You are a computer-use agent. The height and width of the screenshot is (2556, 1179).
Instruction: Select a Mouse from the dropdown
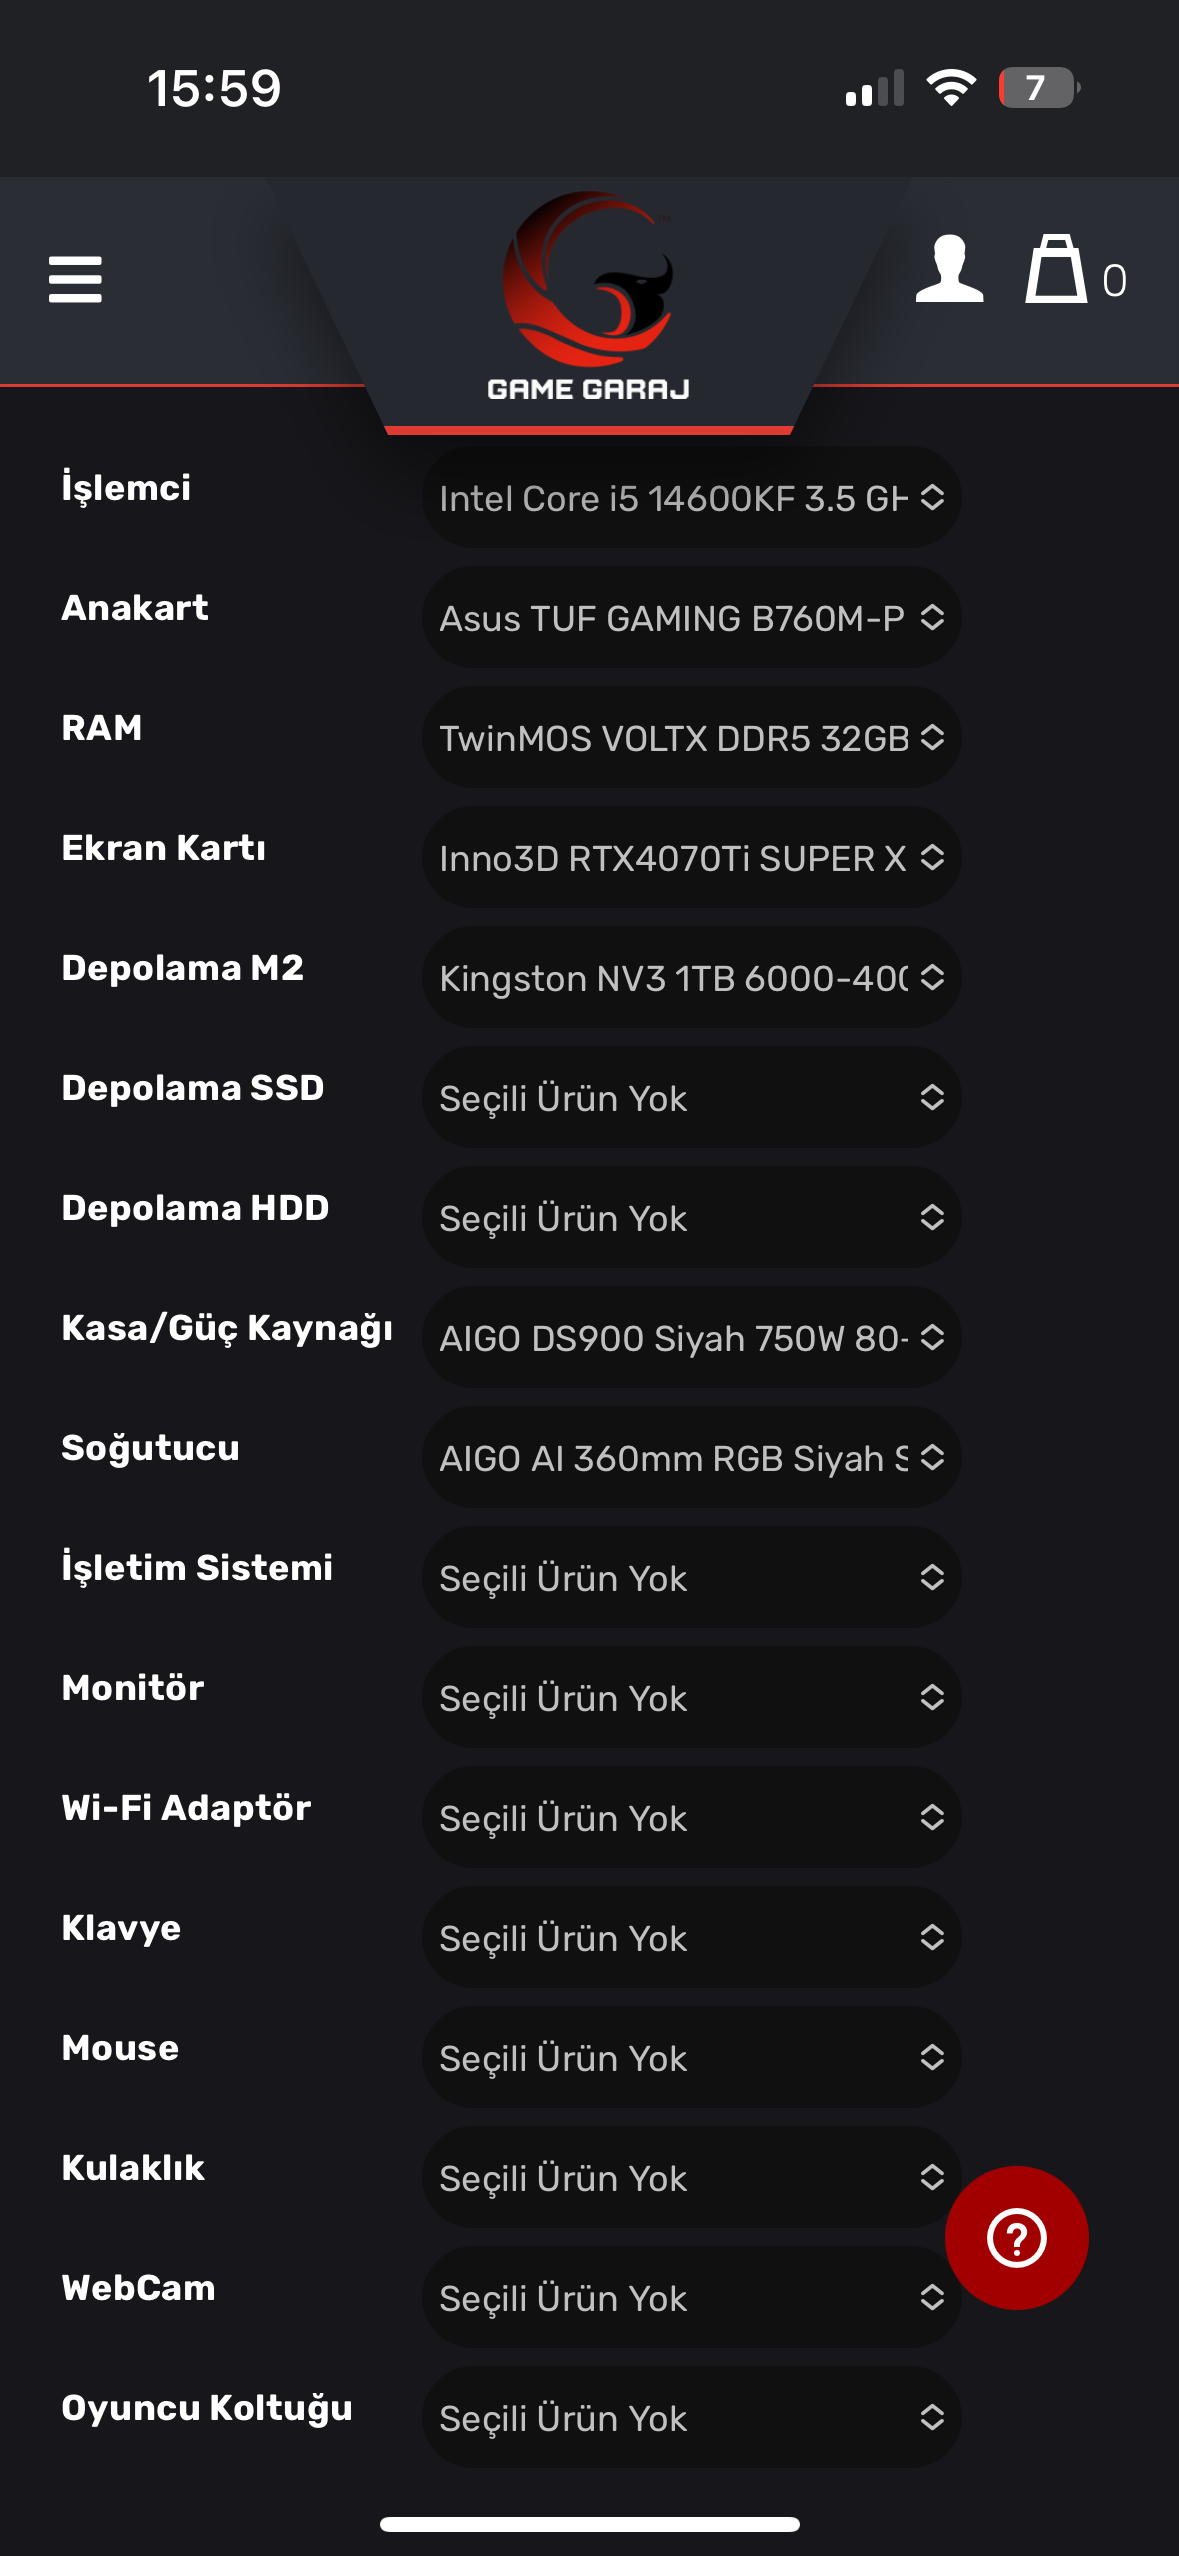[x=691, y=2058]
